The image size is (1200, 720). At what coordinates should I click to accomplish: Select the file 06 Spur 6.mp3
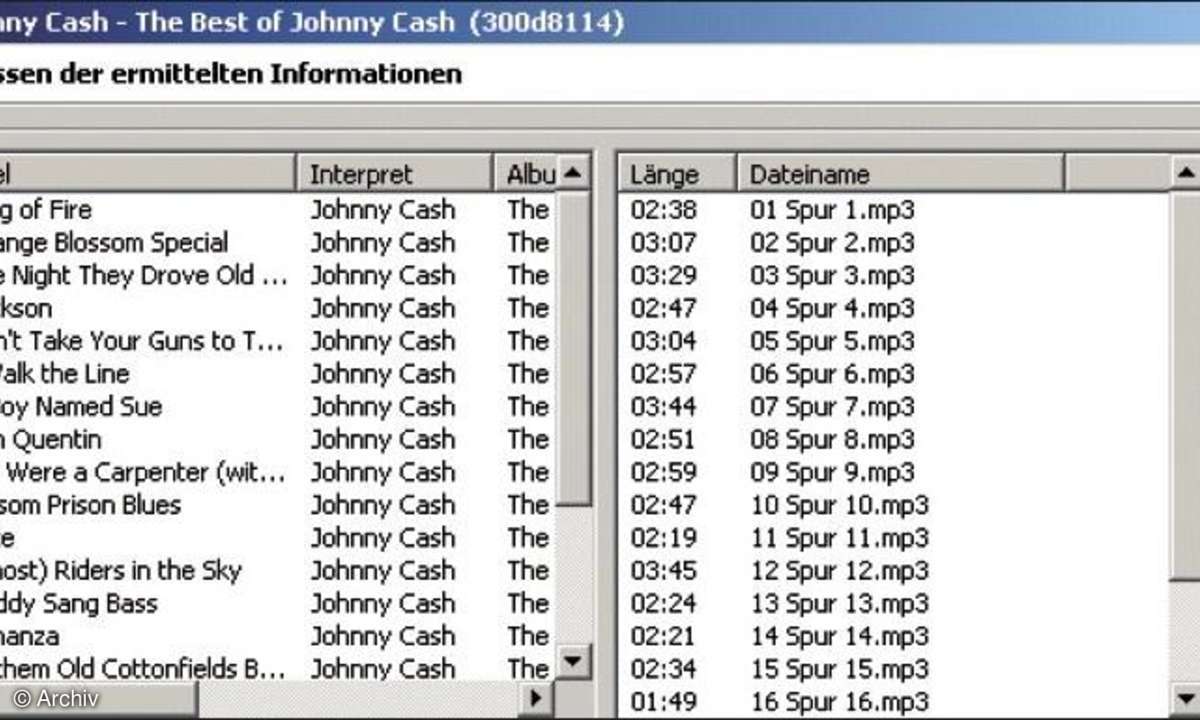point(832,374)
